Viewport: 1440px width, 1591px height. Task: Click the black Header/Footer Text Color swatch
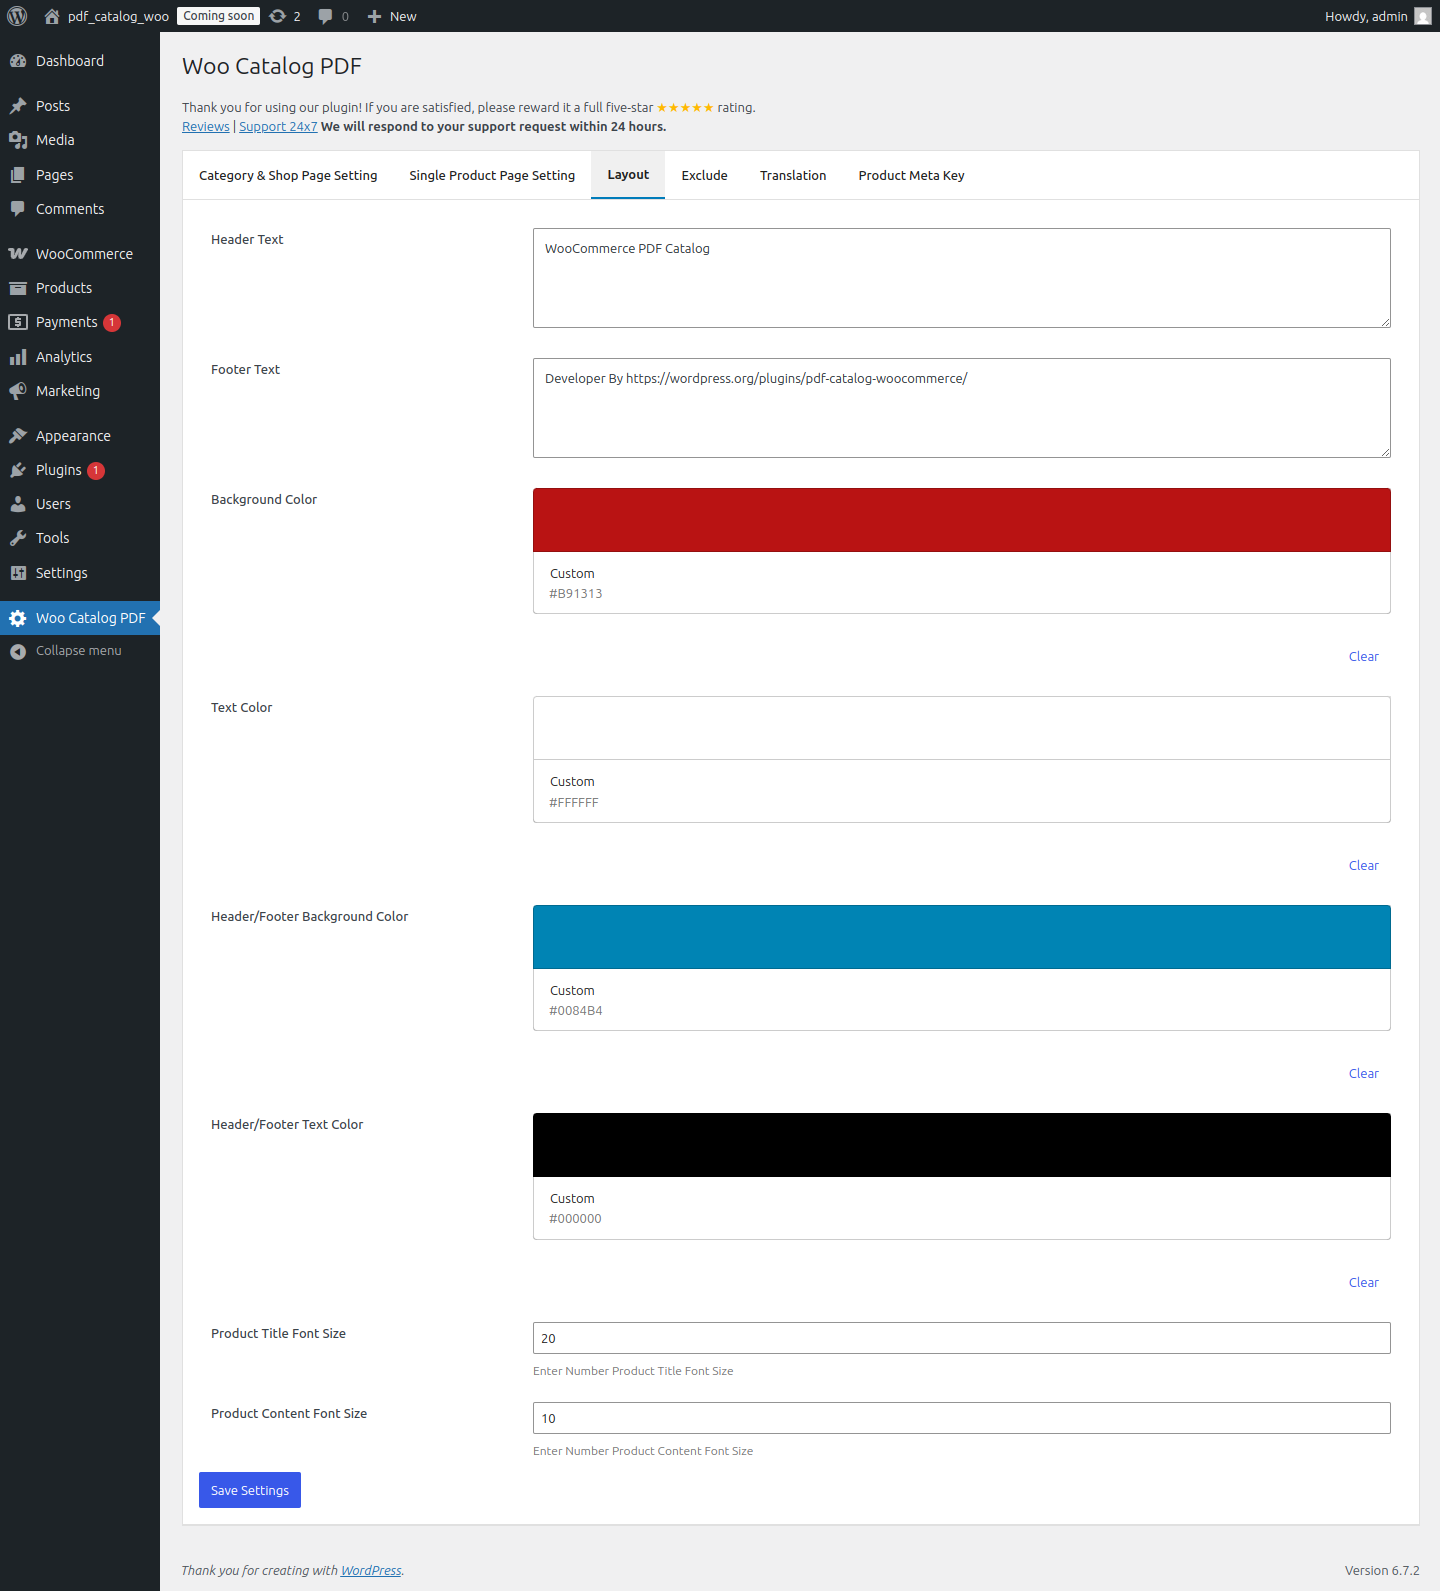click(962, 1145)
